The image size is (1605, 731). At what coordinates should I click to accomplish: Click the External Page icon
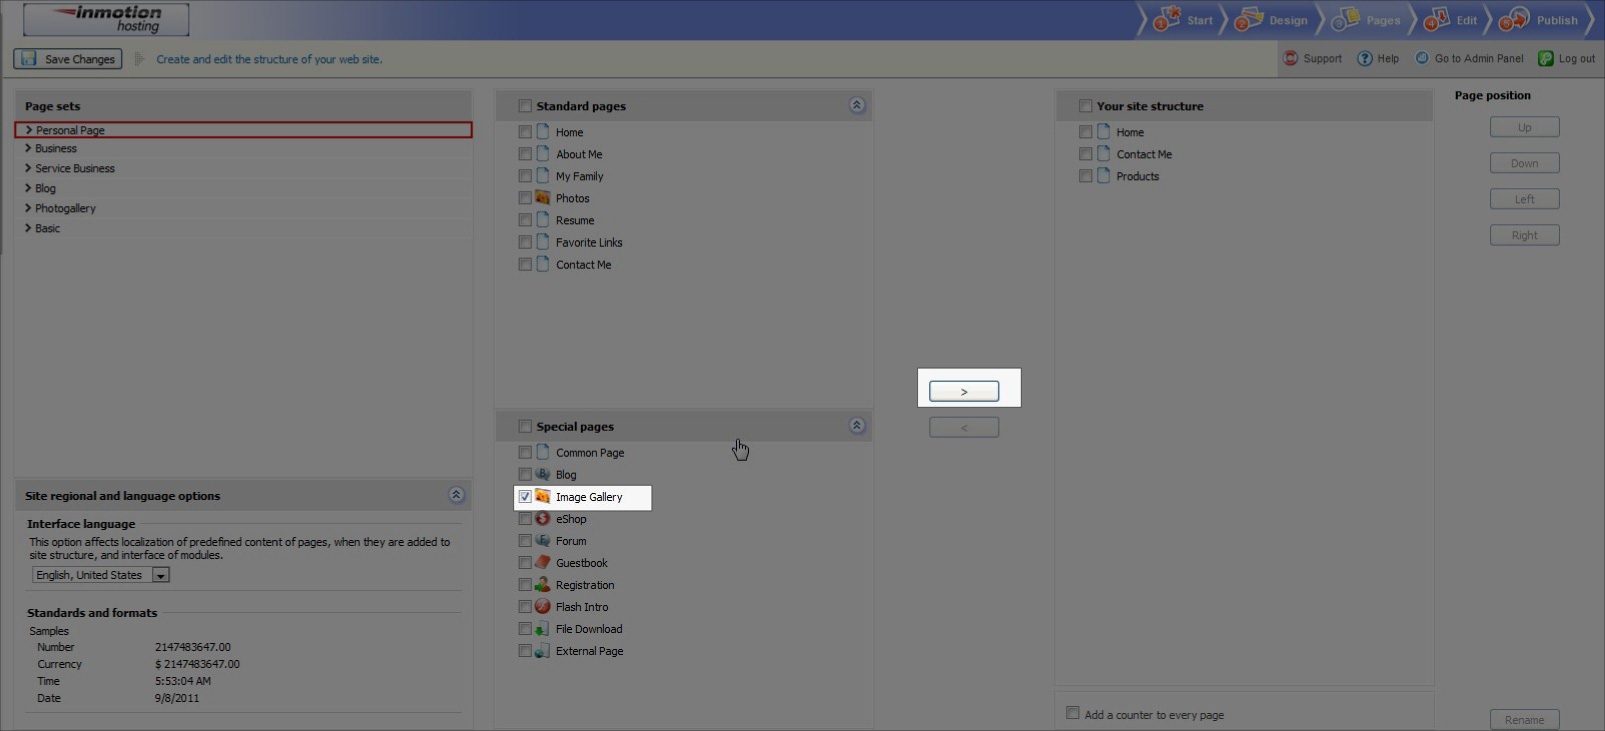[x=543, y=650]
